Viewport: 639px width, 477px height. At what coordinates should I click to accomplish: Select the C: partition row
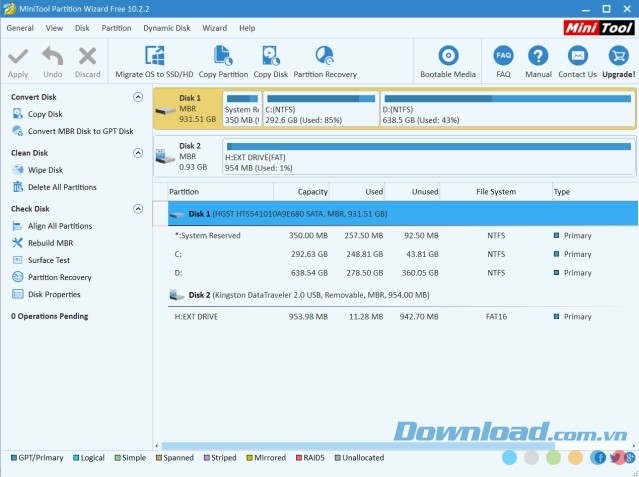click(x=403, y=254)
